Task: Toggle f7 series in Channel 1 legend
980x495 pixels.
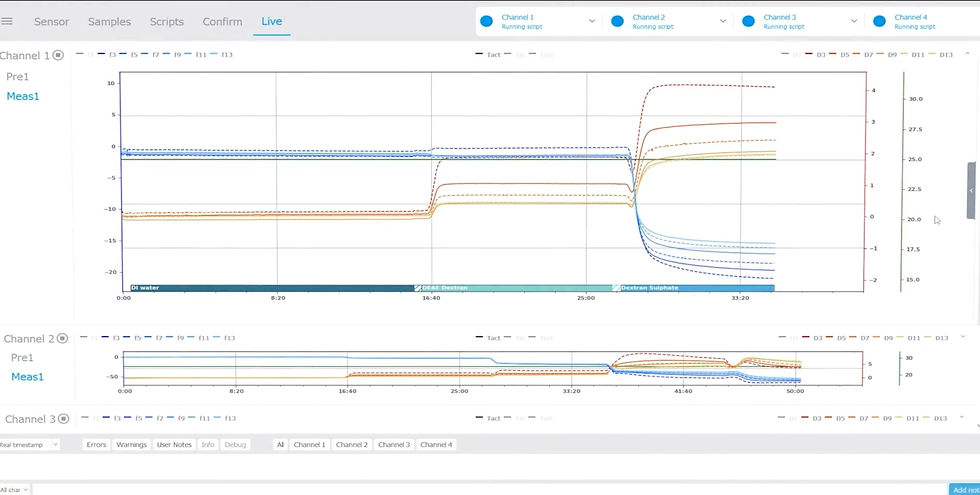Action: coord(150,55)
